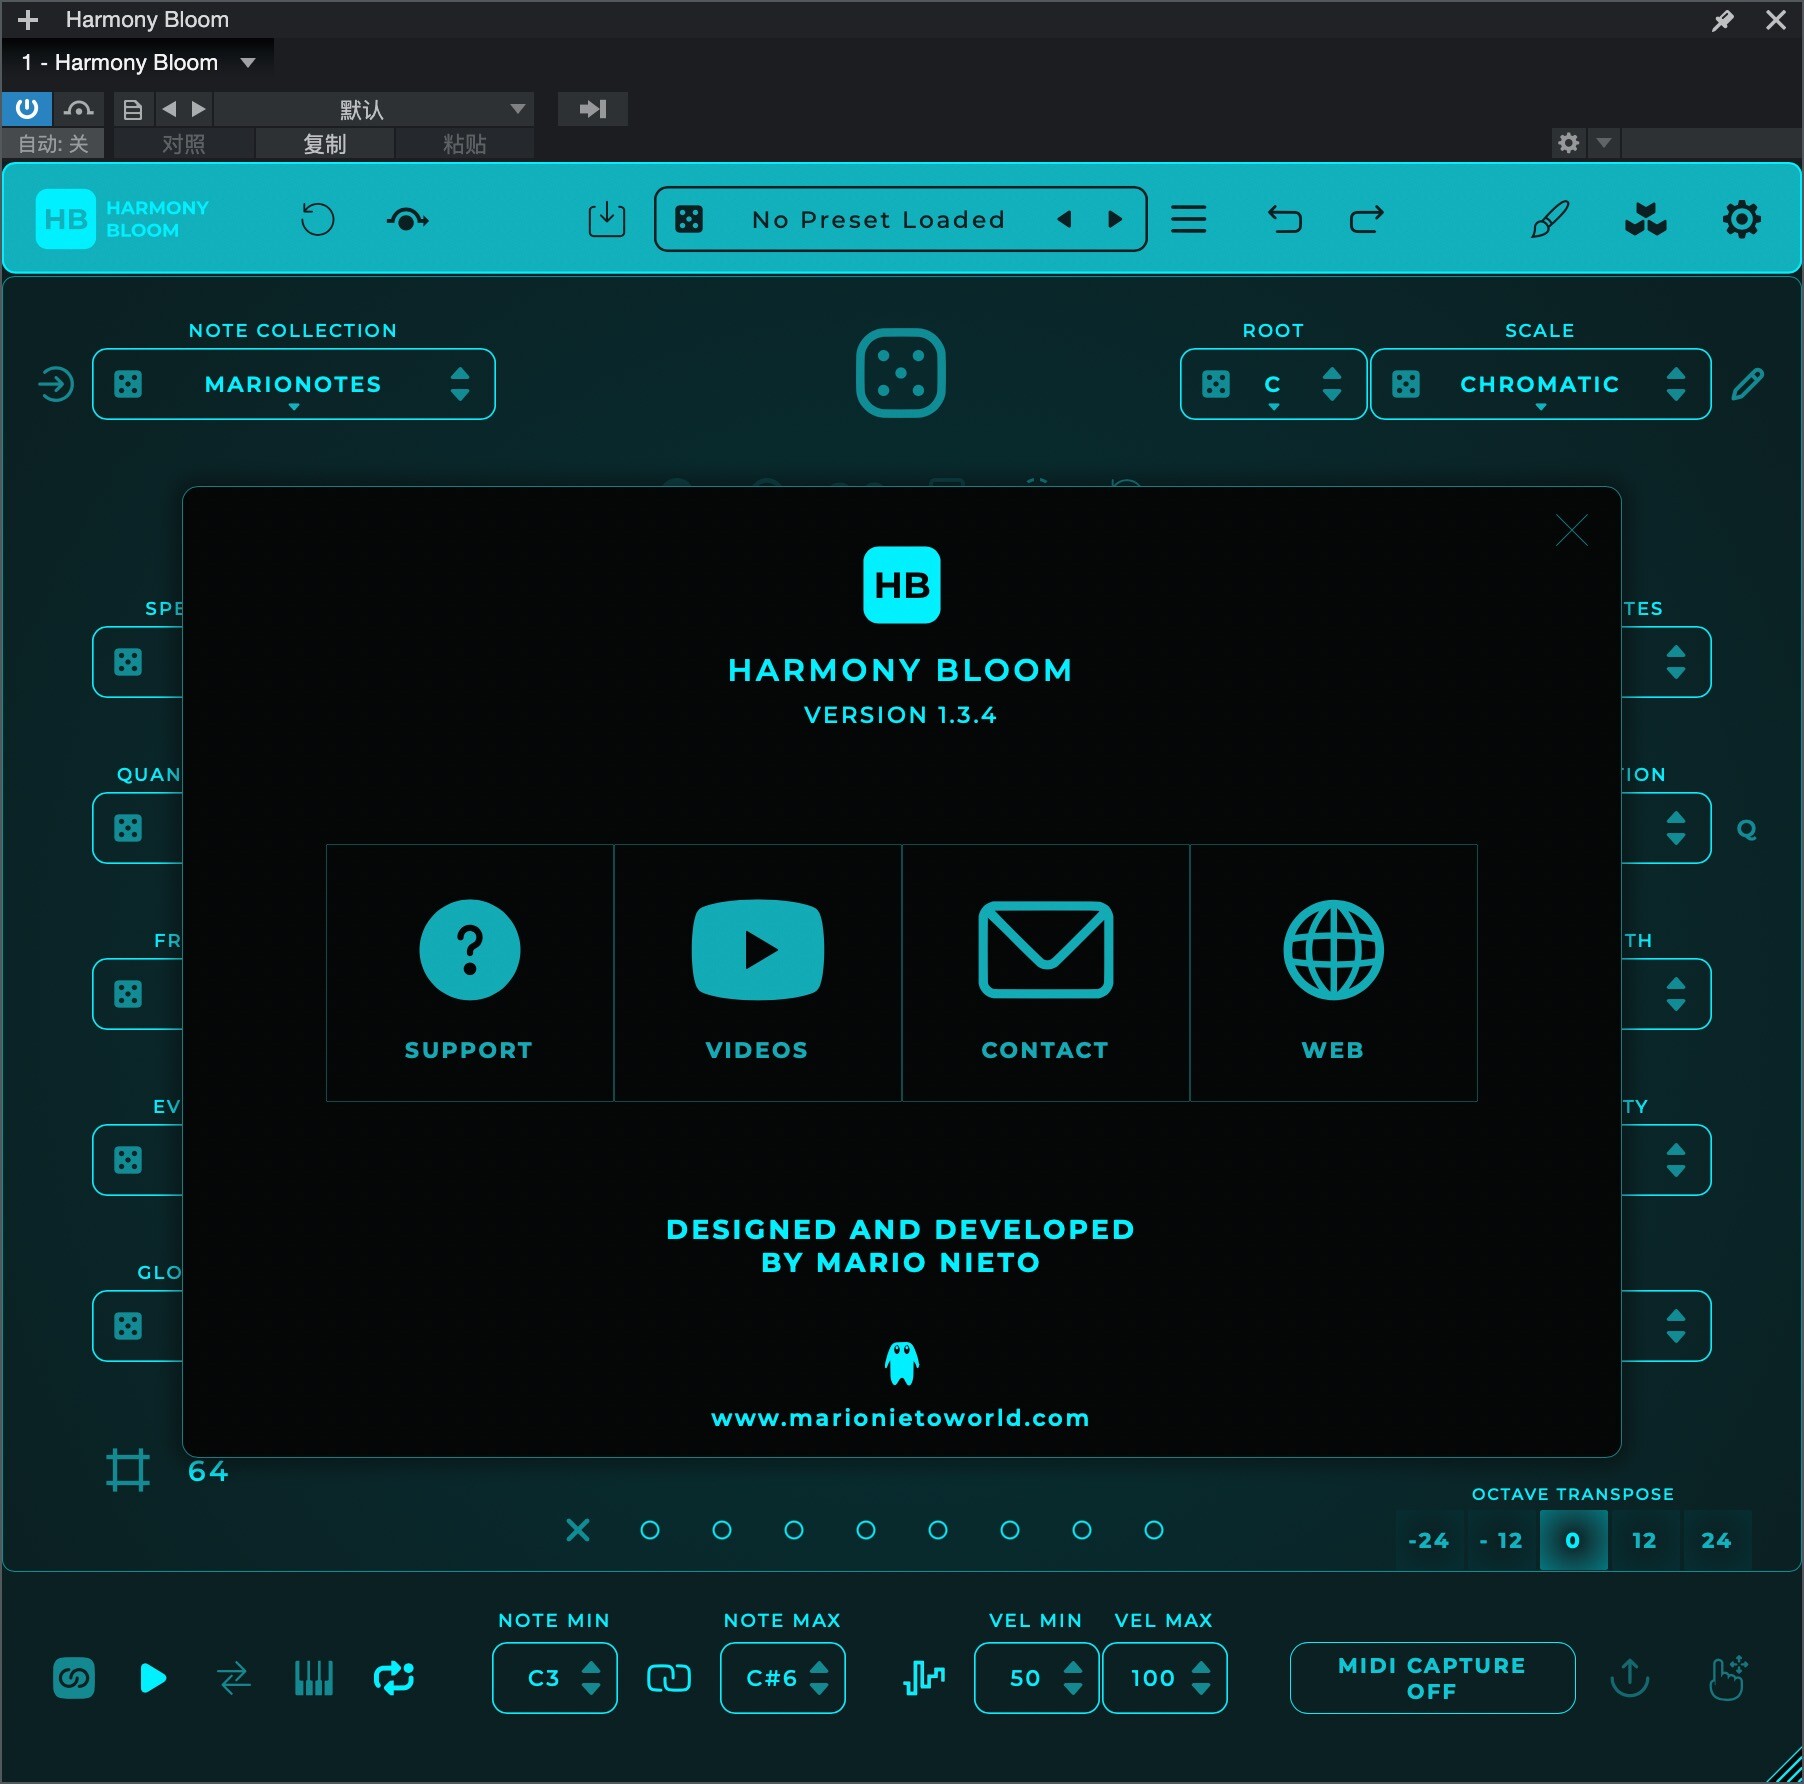
Task: Step the Note Collection up/down arrows
Action: click(x=460, y=384)
